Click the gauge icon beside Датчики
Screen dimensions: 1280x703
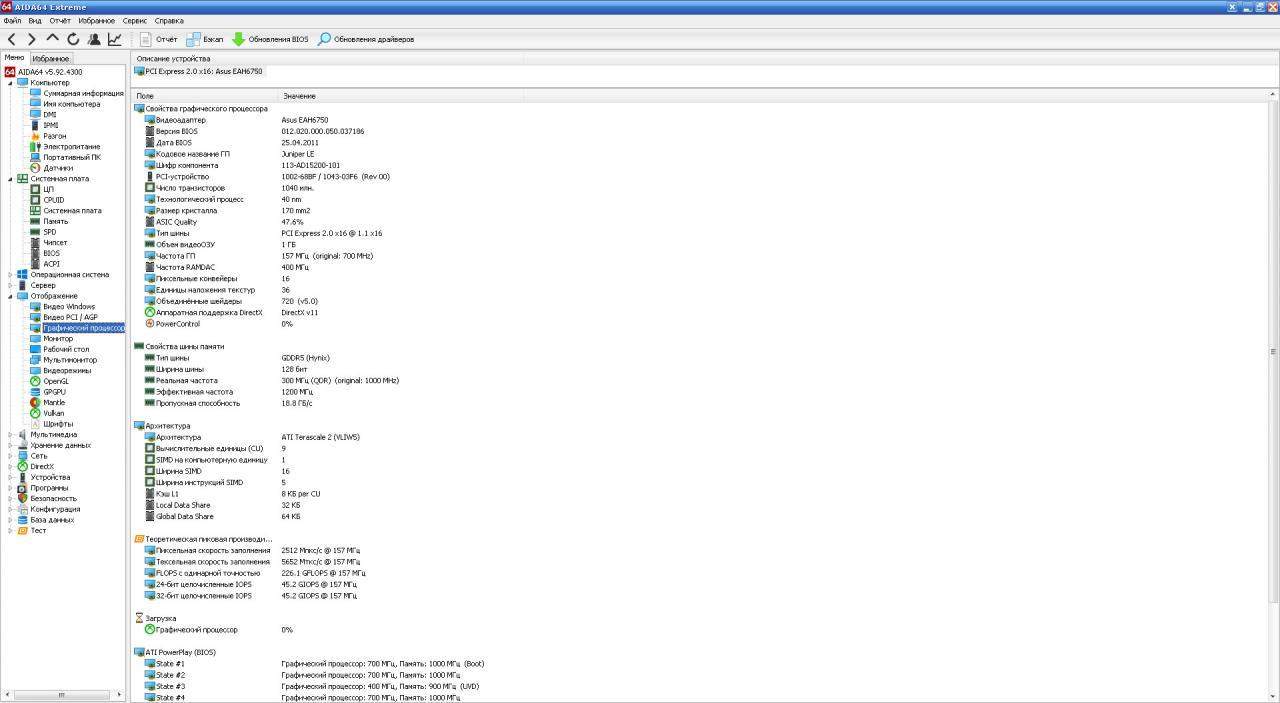(x=36, y=168)
